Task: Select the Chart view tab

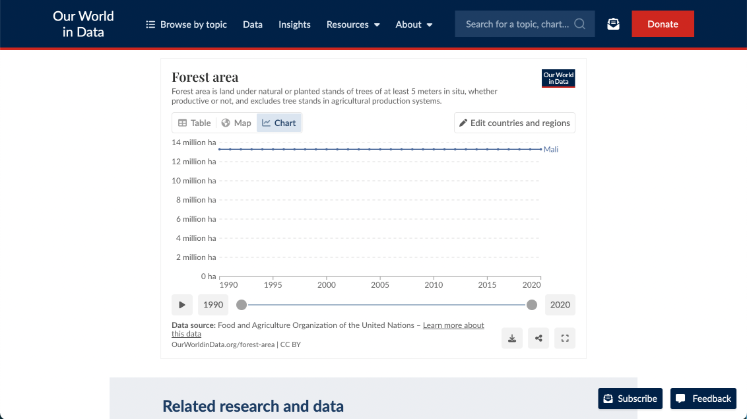Action: [279, 123]
